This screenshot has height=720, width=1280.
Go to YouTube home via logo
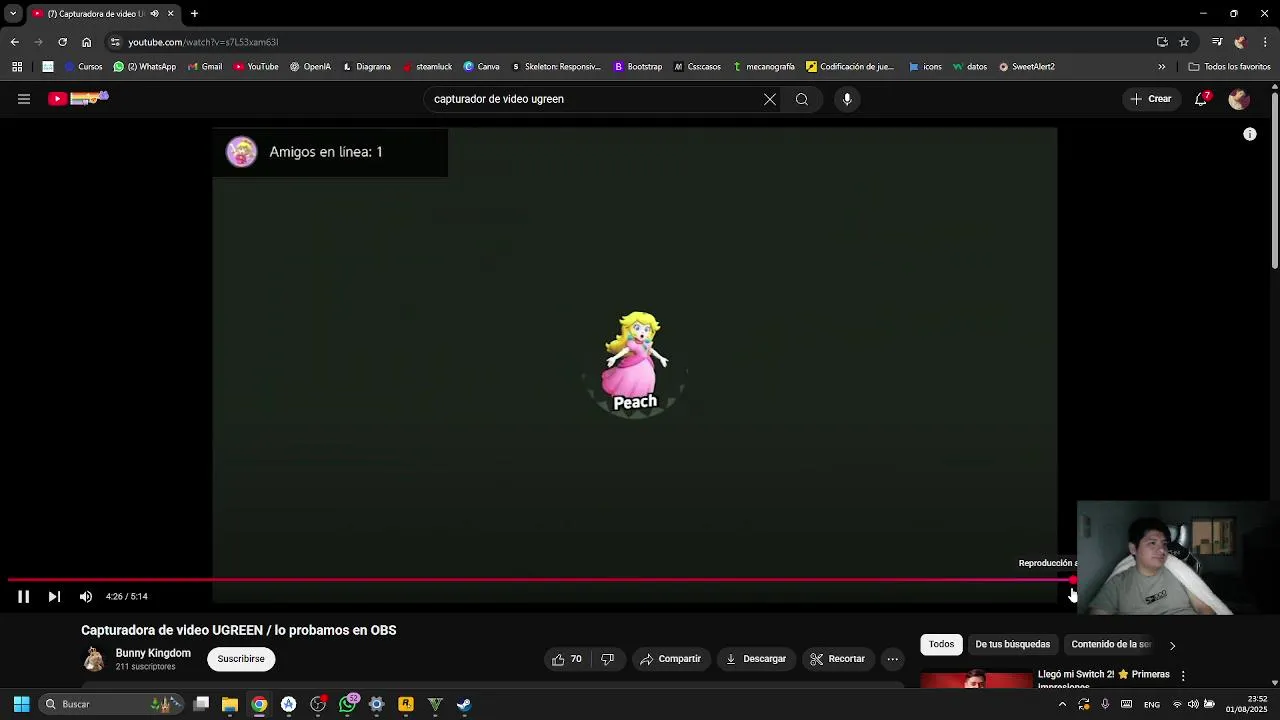(x=78, y=98)
